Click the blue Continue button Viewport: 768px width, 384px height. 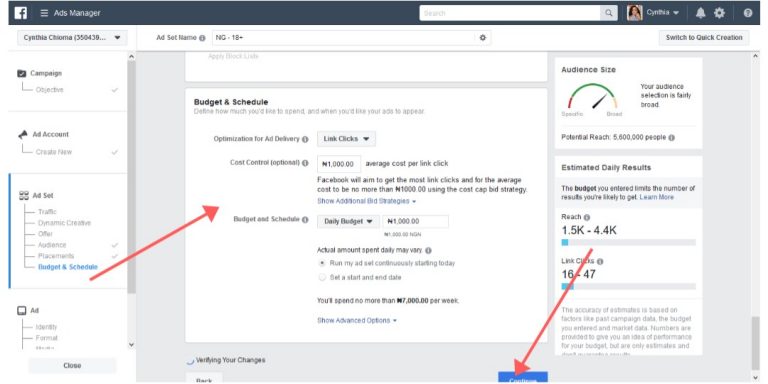click(x=523, y=378)
